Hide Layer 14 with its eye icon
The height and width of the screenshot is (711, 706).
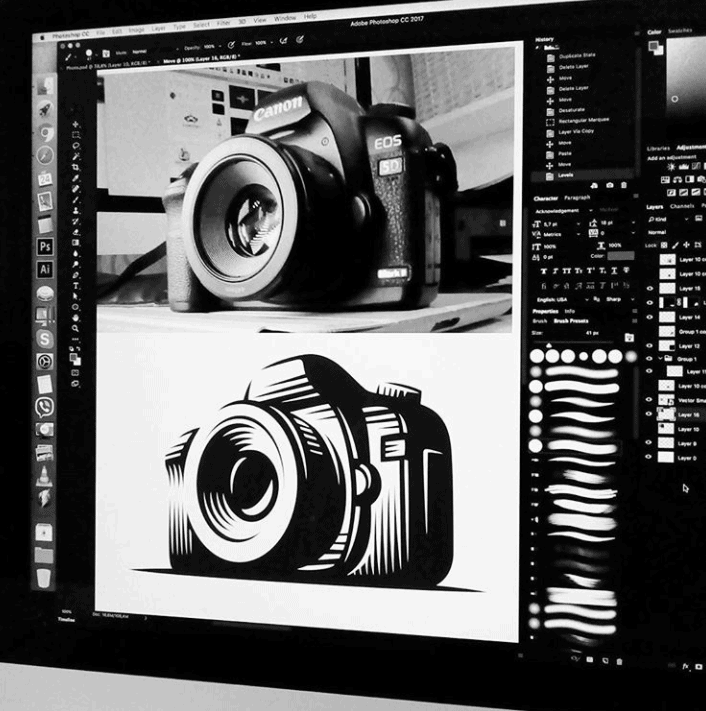point(650,317)
